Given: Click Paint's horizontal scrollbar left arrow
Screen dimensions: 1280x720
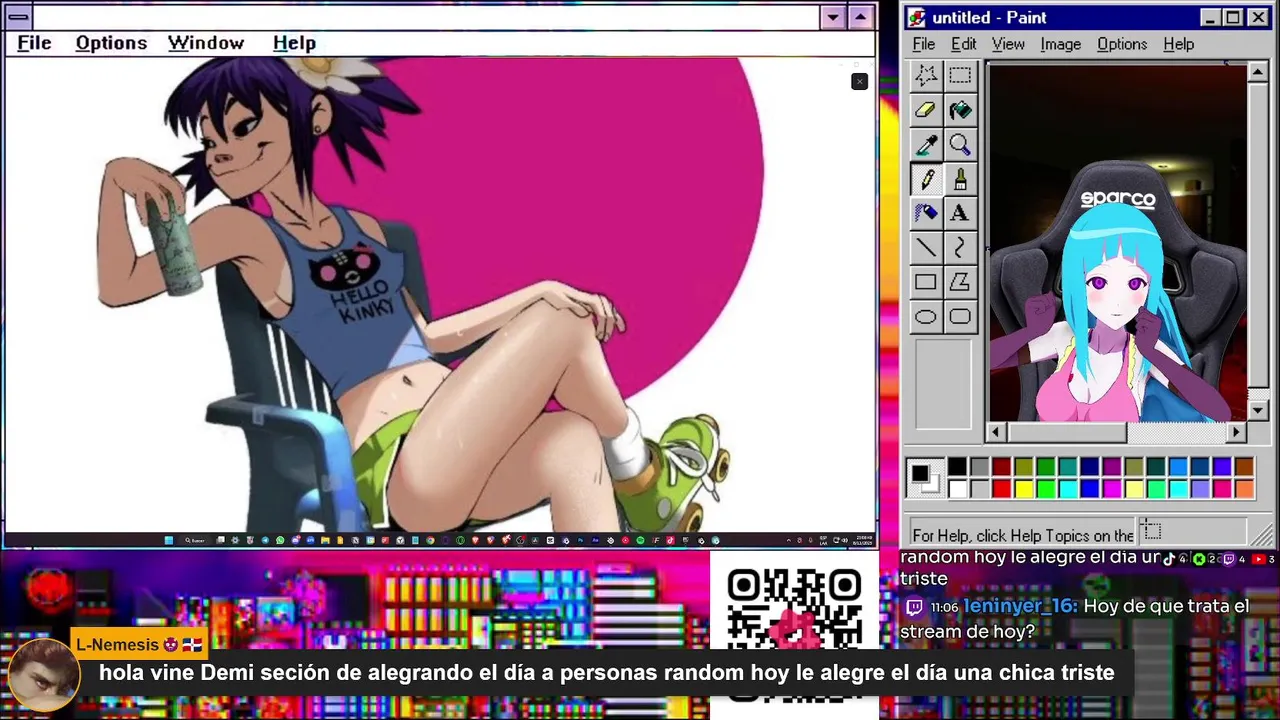Looking at the screenshot, I should pyautogui.click(x=996, y=432).
